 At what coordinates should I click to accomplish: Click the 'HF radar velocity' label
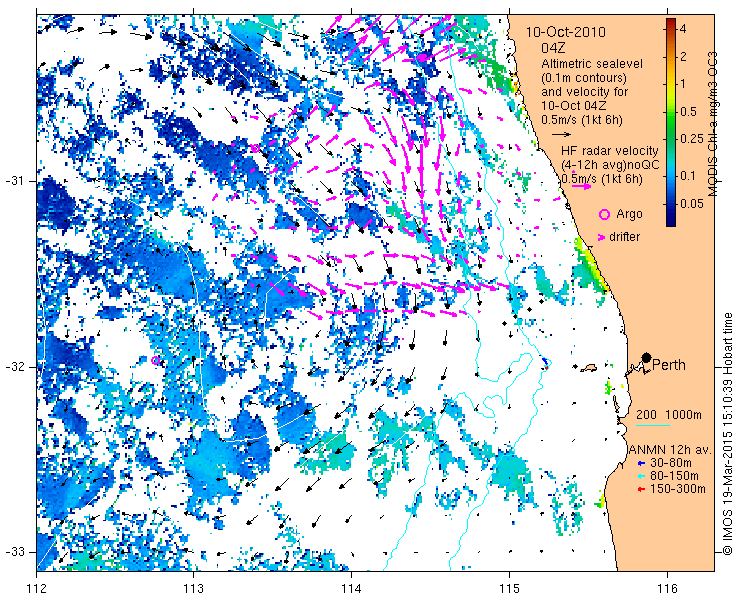(609, 151)
